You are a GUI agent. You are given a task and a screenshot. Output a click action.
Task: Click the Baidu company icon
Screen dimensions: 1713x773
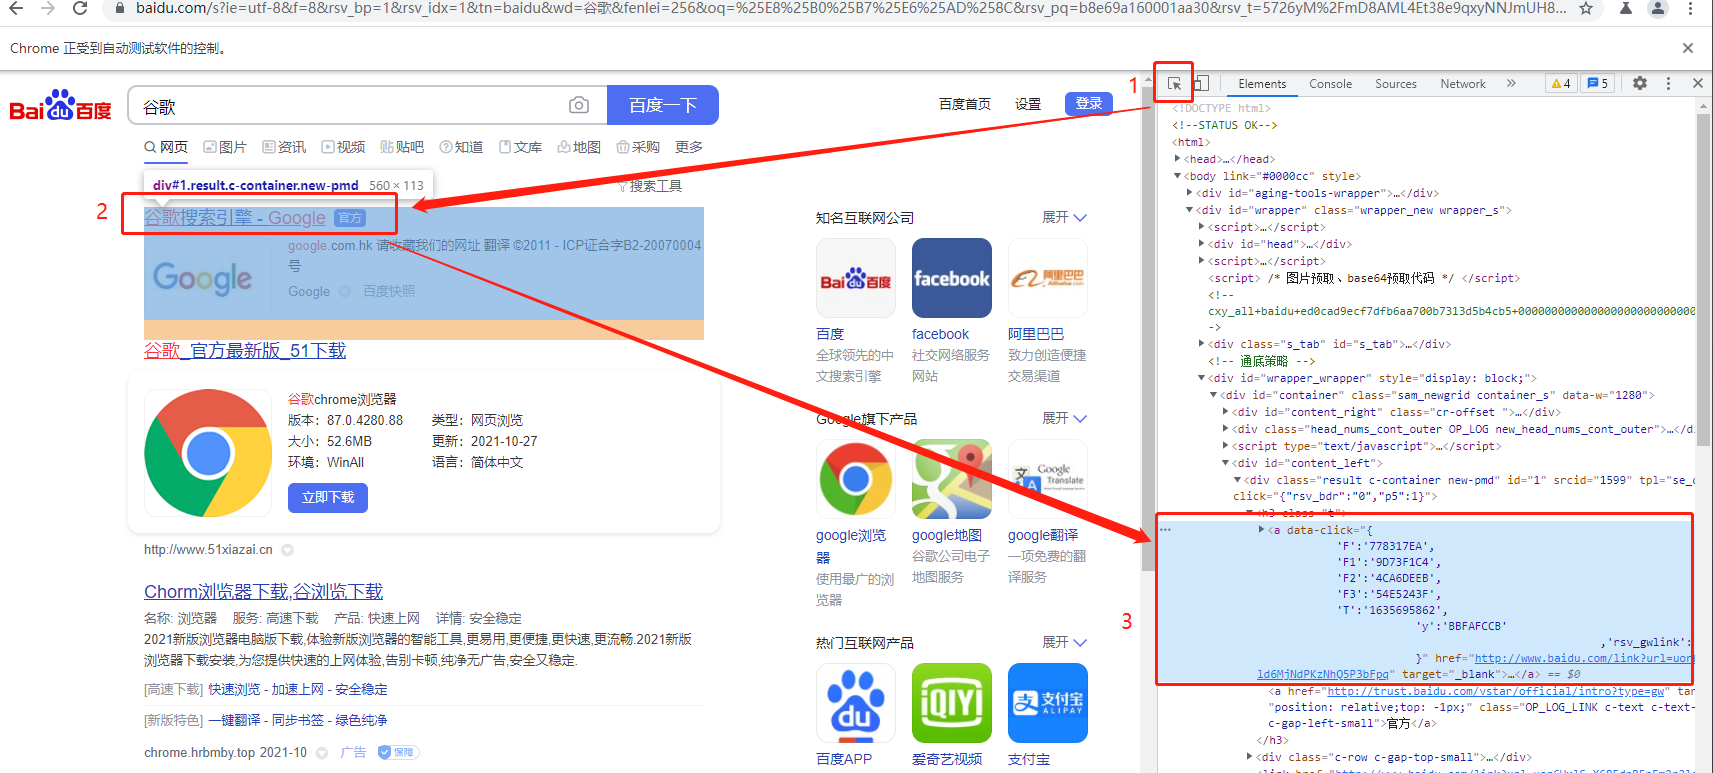[x=856, y=278]
